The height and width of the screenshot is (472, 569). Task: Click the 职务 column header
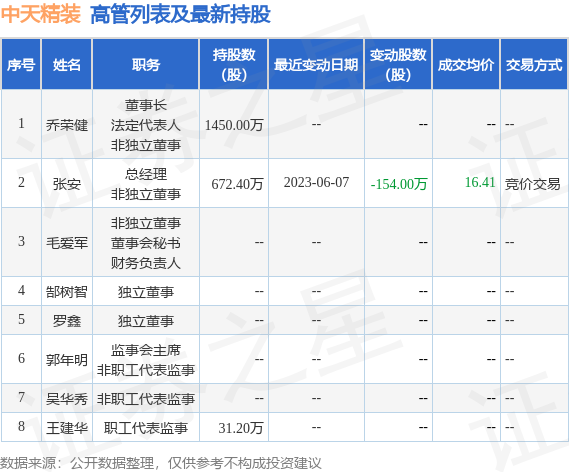[146, 65]
